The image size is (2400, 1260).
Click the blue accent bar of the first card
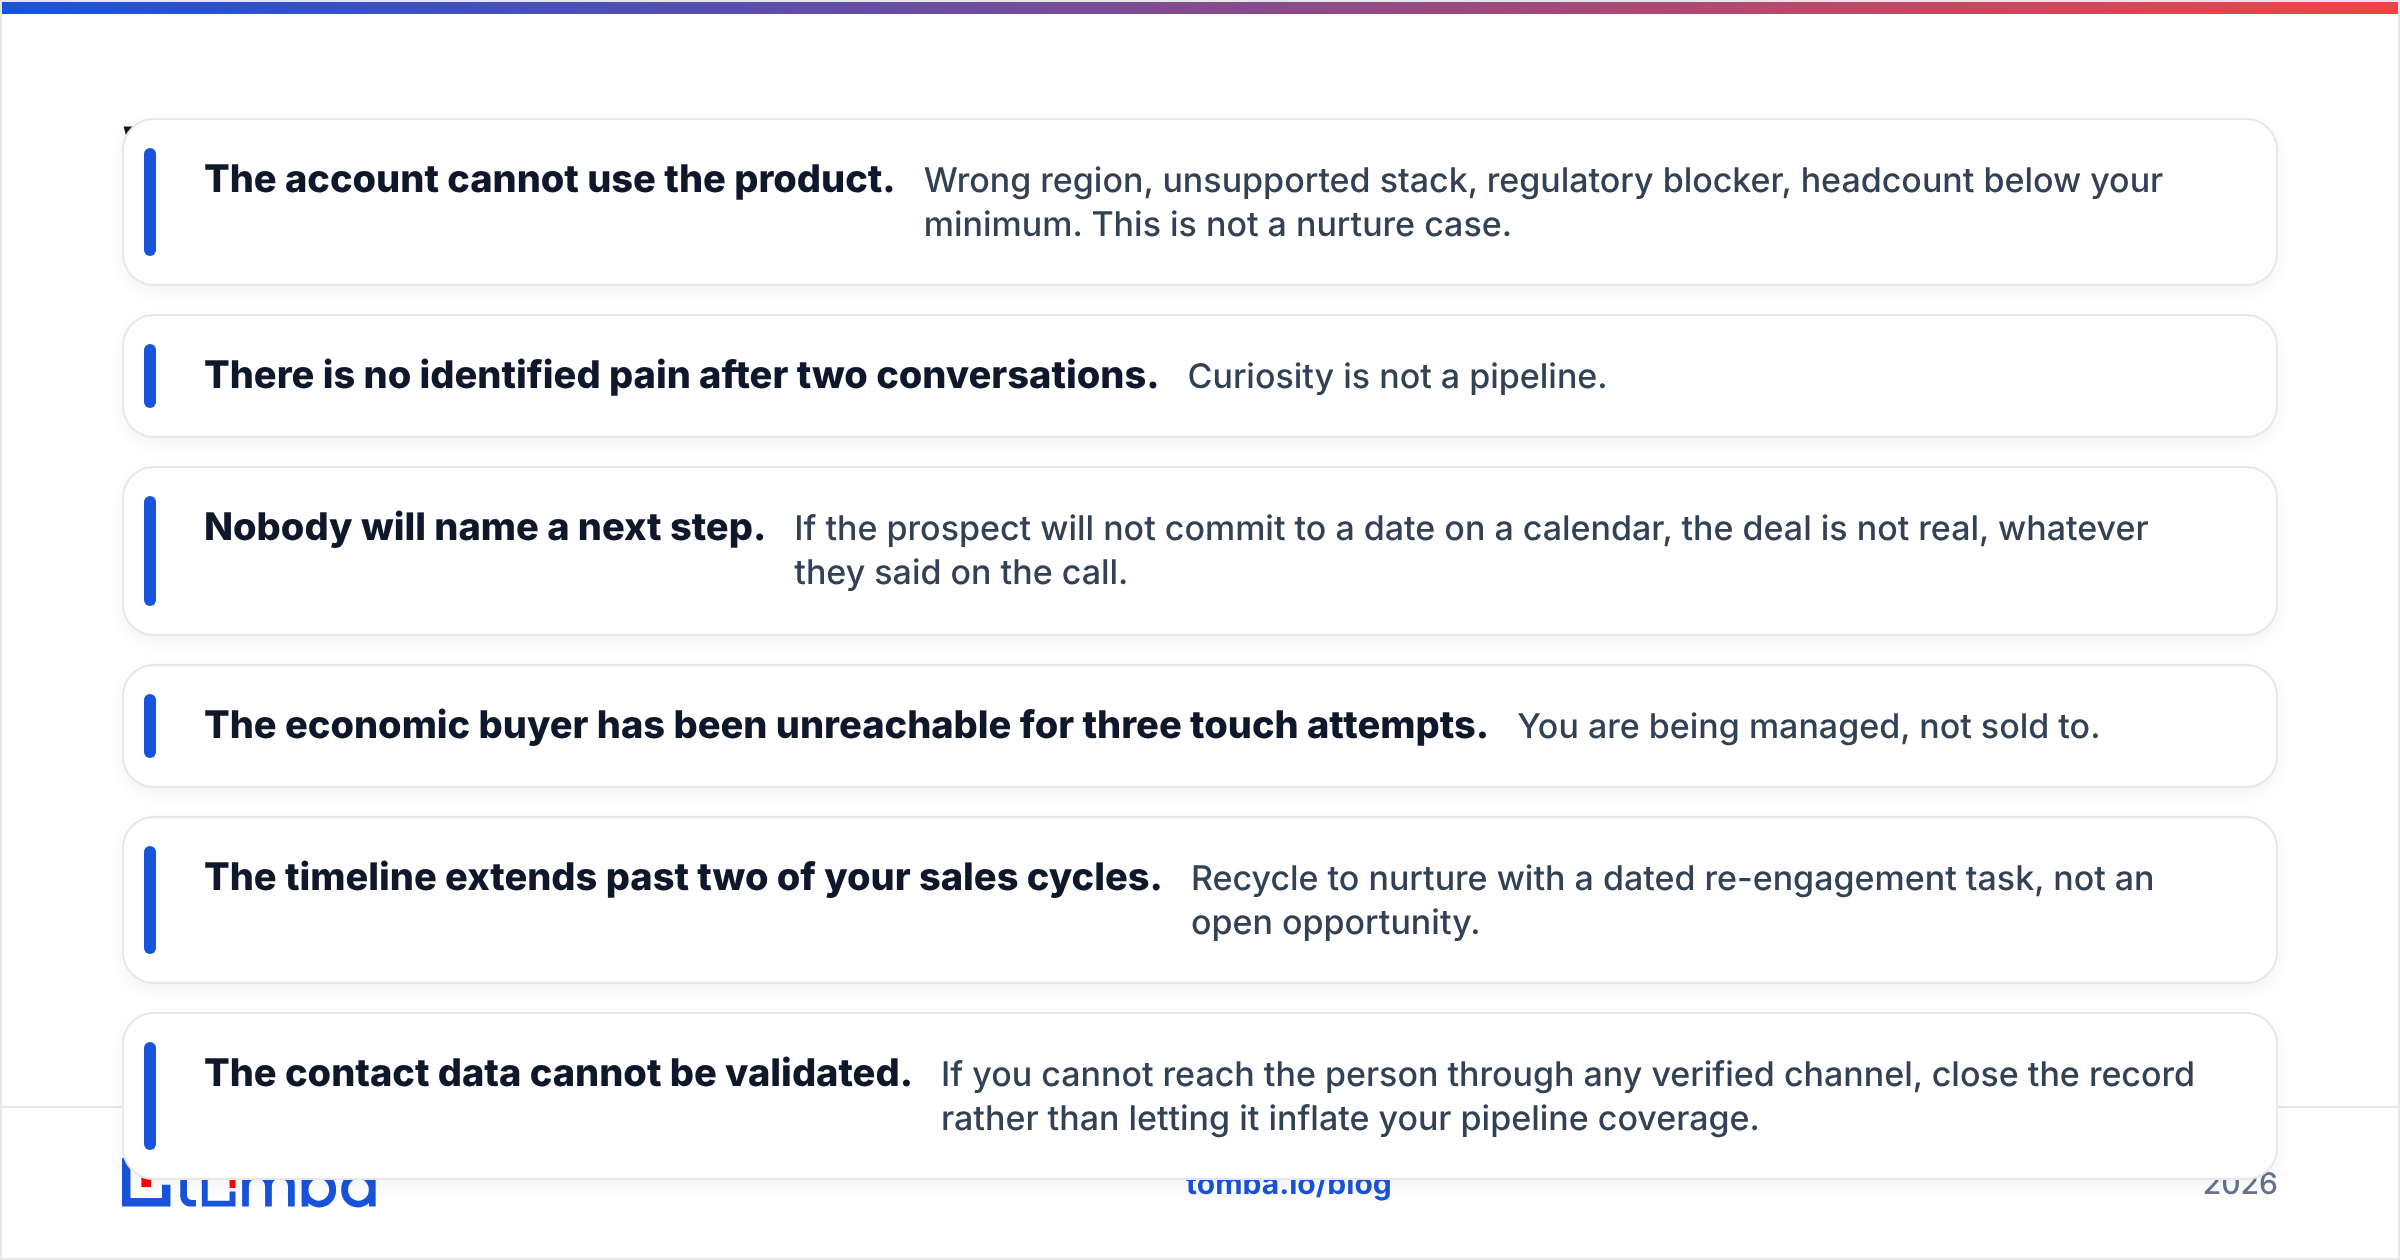150,202
